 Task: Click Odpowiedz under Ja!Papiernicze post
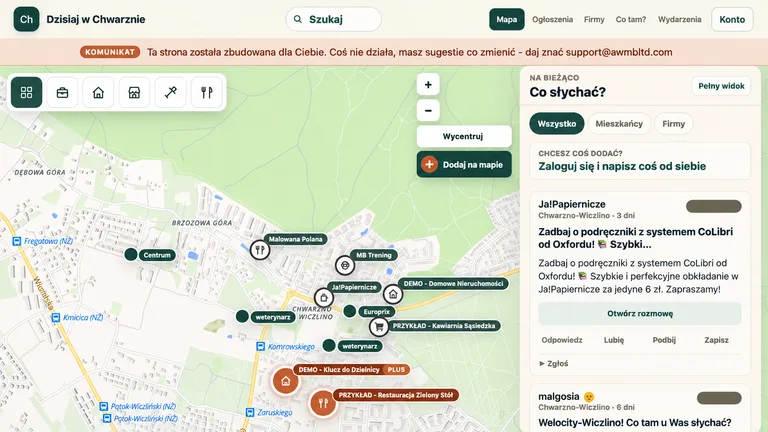tap(562, 340)
